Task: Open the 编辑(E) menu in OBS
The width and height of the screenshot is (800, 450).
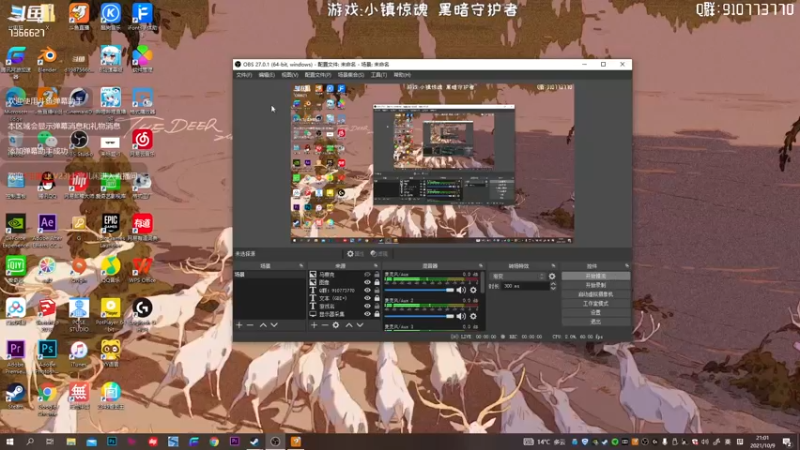Action: coord(266,75)
